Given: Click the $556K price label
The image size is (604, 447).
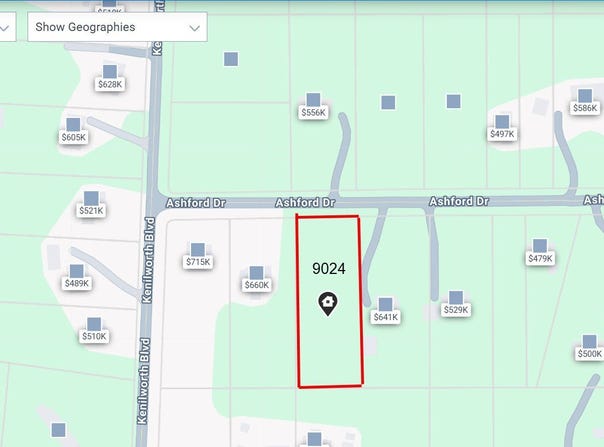Looking at the screenshot, I should point(313,113).
